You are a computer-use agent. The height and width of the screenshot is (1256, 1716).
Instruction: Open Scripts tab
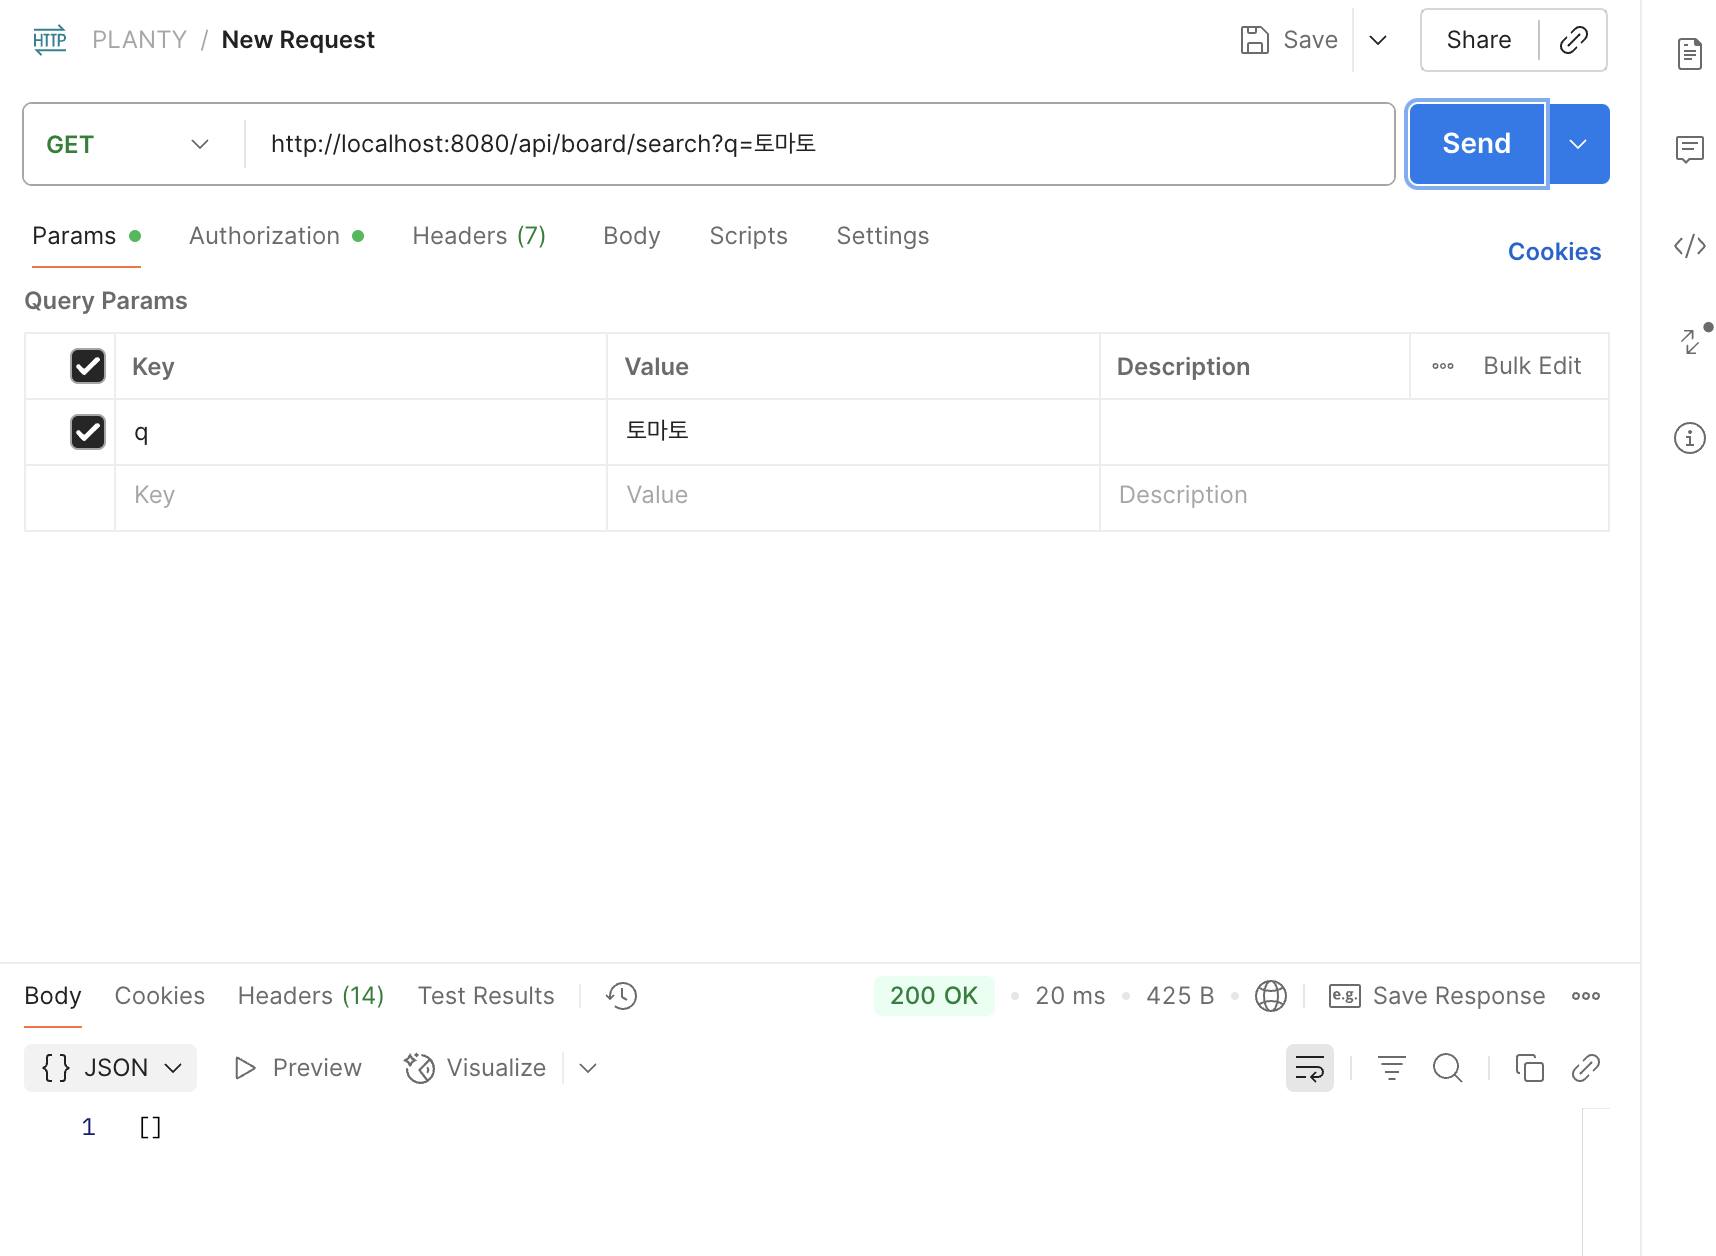click(x=748, y=236)
